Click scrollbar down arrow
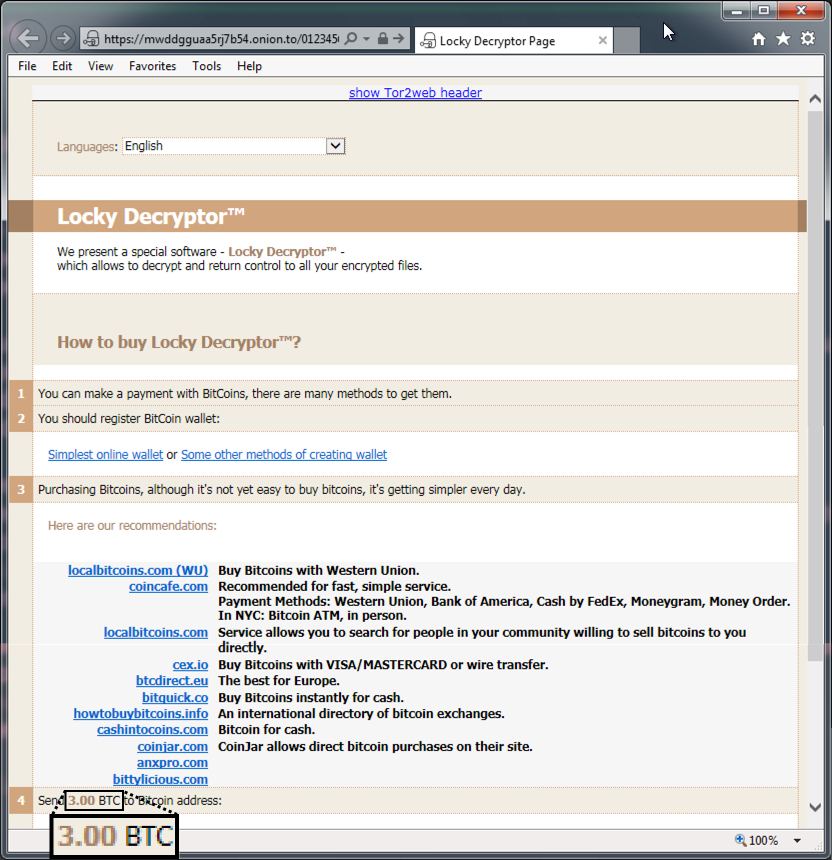 [x=815, y=807]
